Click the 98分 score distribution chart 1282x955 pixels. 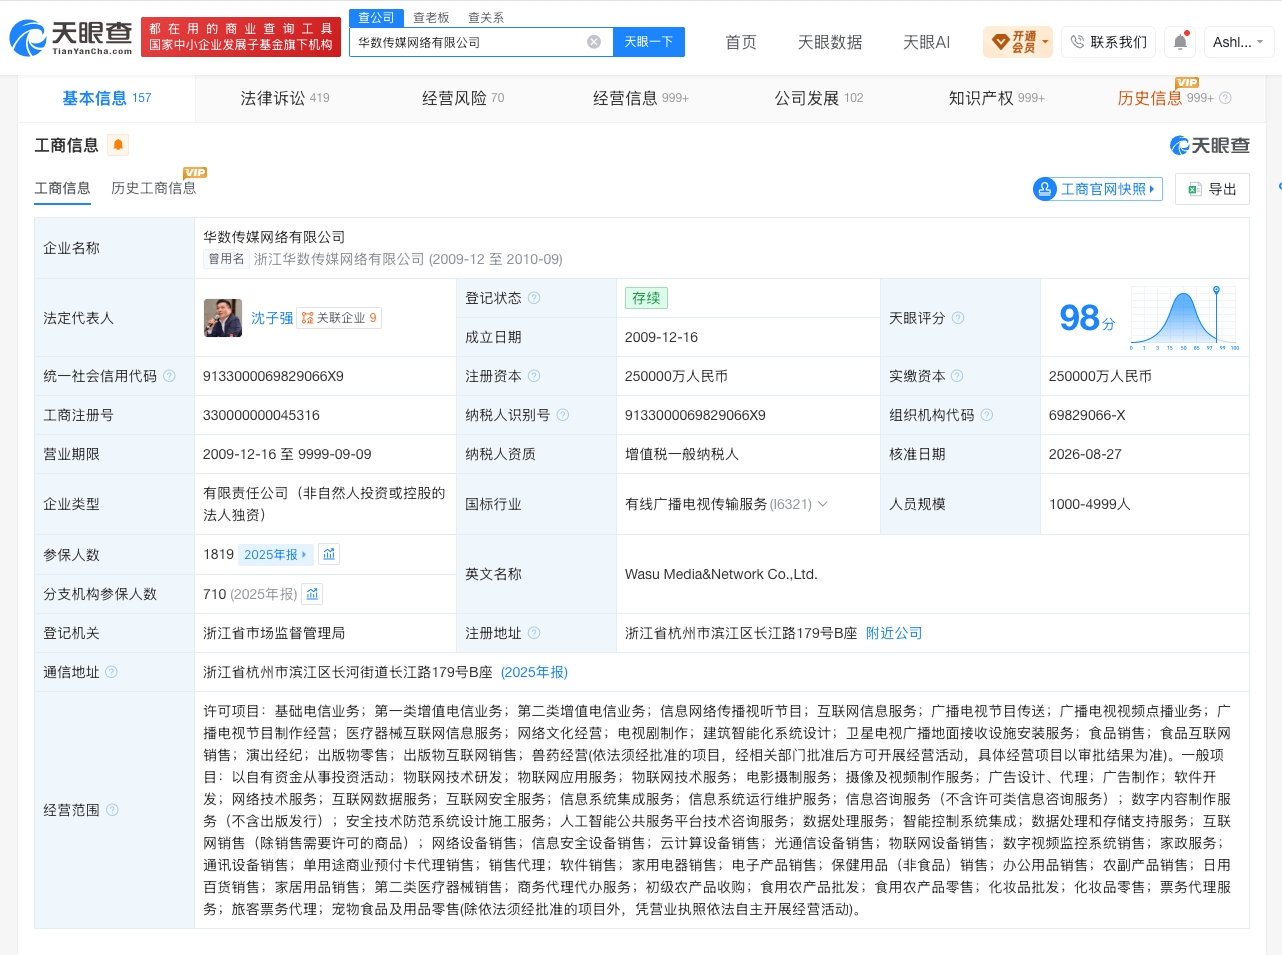pyautogui.click(x=1185, y=318)
